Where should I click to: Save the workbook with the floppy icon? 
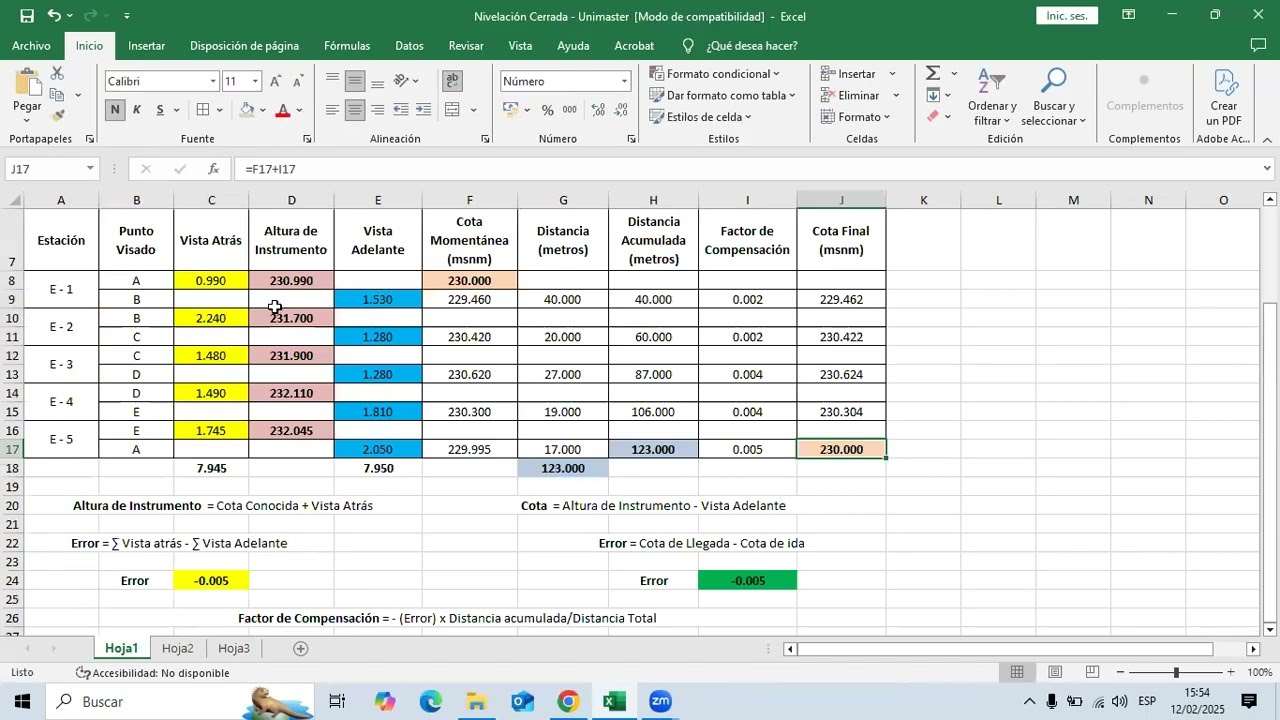coord(27,16)
